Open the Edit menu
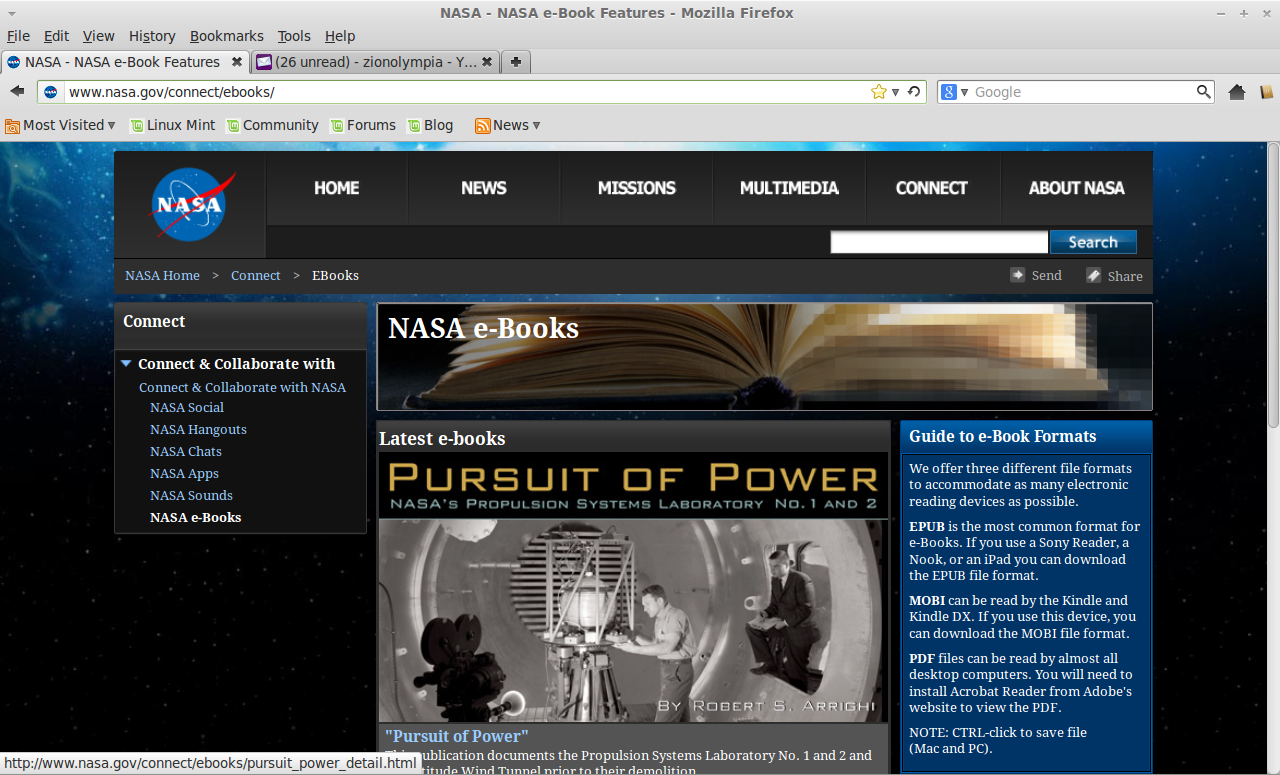The width and height of the screenshot is (1280, 775). click(x=57, y=36)
